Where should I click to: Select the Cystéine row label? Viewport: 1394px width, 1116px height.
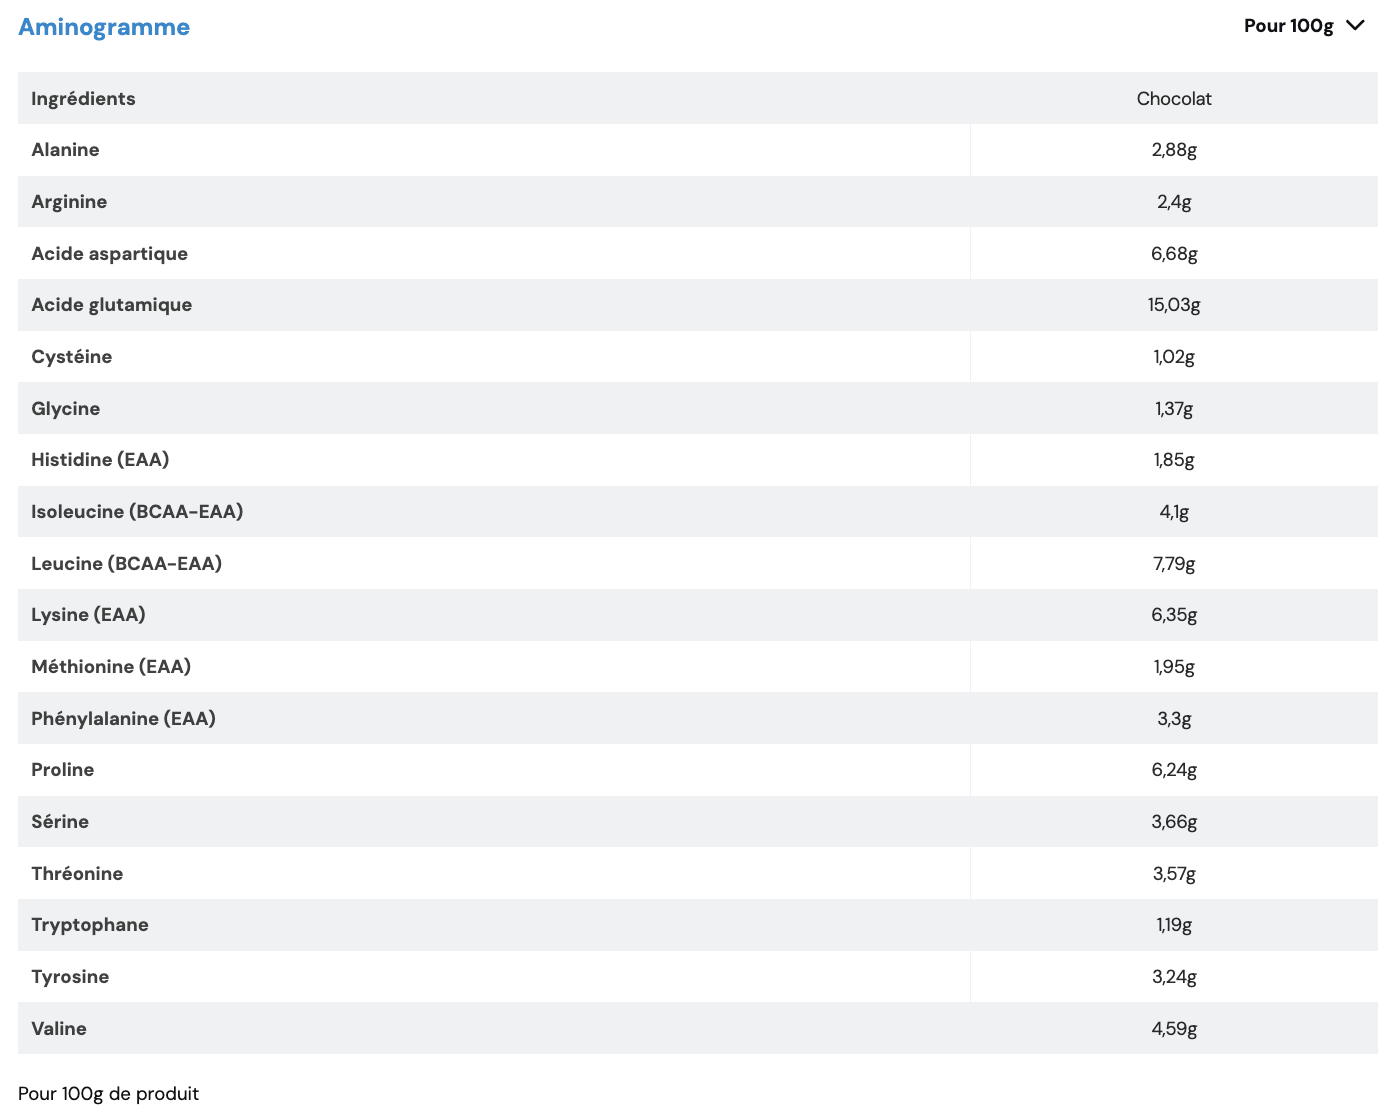coord(71,357)
